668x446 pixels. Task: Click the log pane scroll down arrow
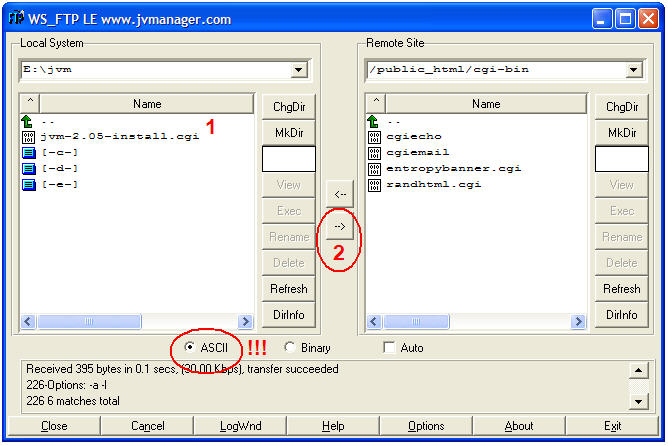point(638,401)
